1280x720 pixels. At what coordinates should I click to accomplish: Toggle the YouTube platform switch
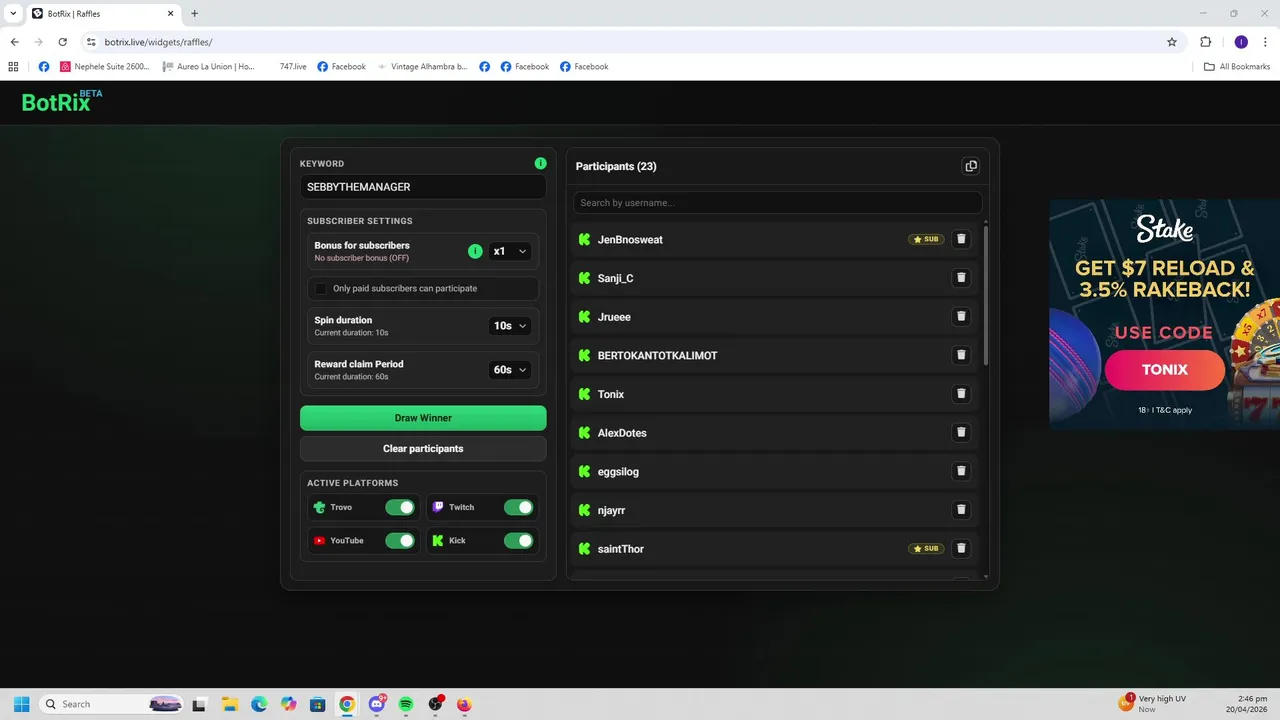click(x=400, y=541)
